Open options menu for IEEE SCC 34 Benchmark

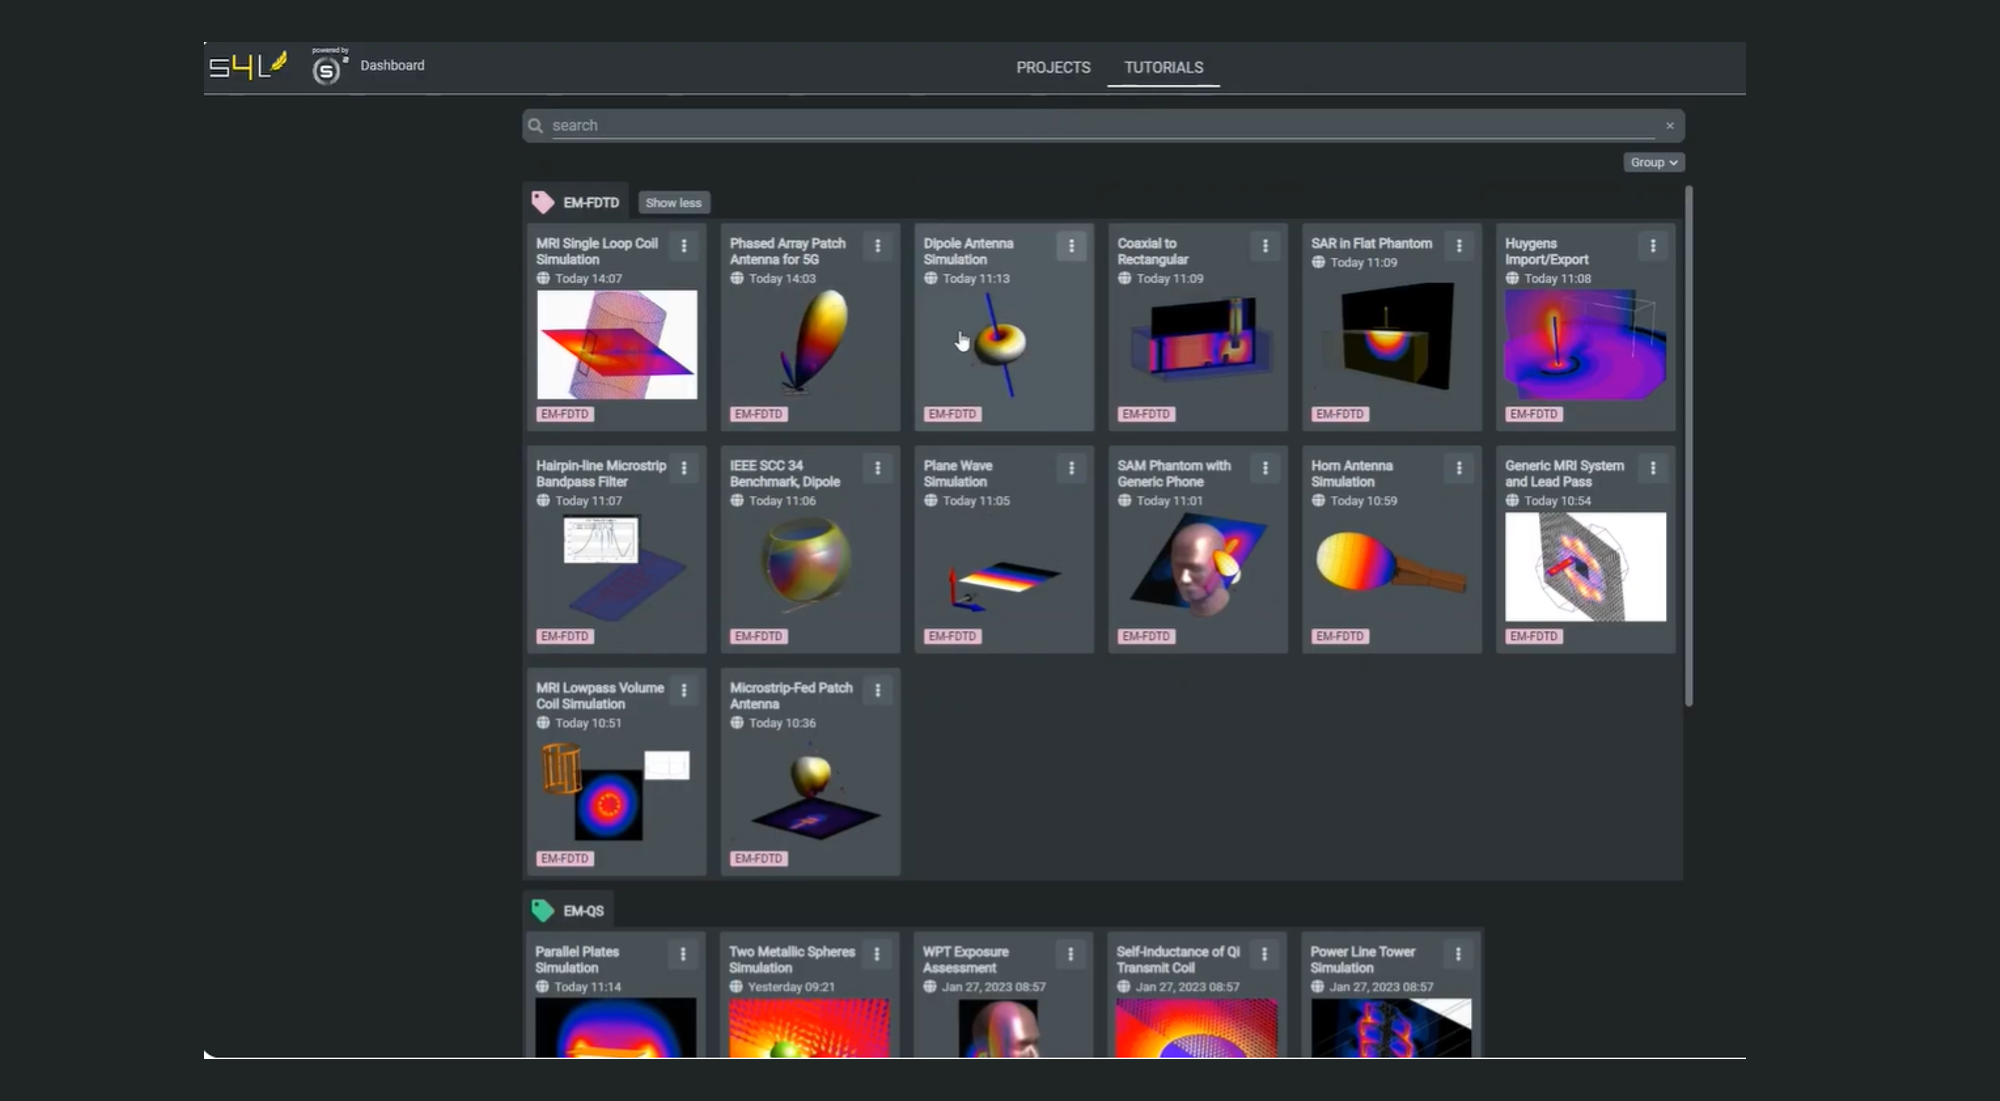[x=878, y=468]
